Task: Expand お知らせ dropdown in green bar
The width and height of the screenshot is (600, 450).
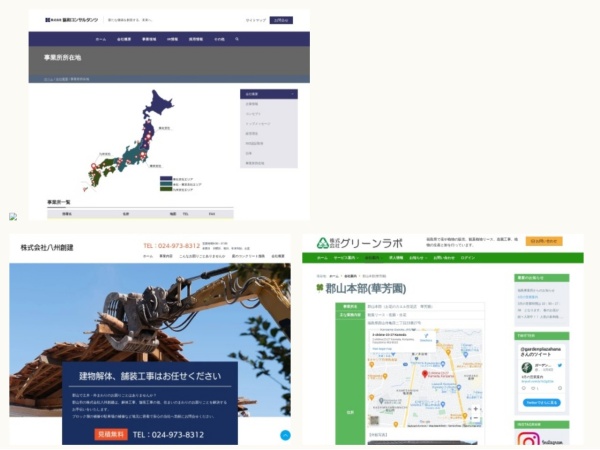Action: pyautogui.click(x=418, y=258)
